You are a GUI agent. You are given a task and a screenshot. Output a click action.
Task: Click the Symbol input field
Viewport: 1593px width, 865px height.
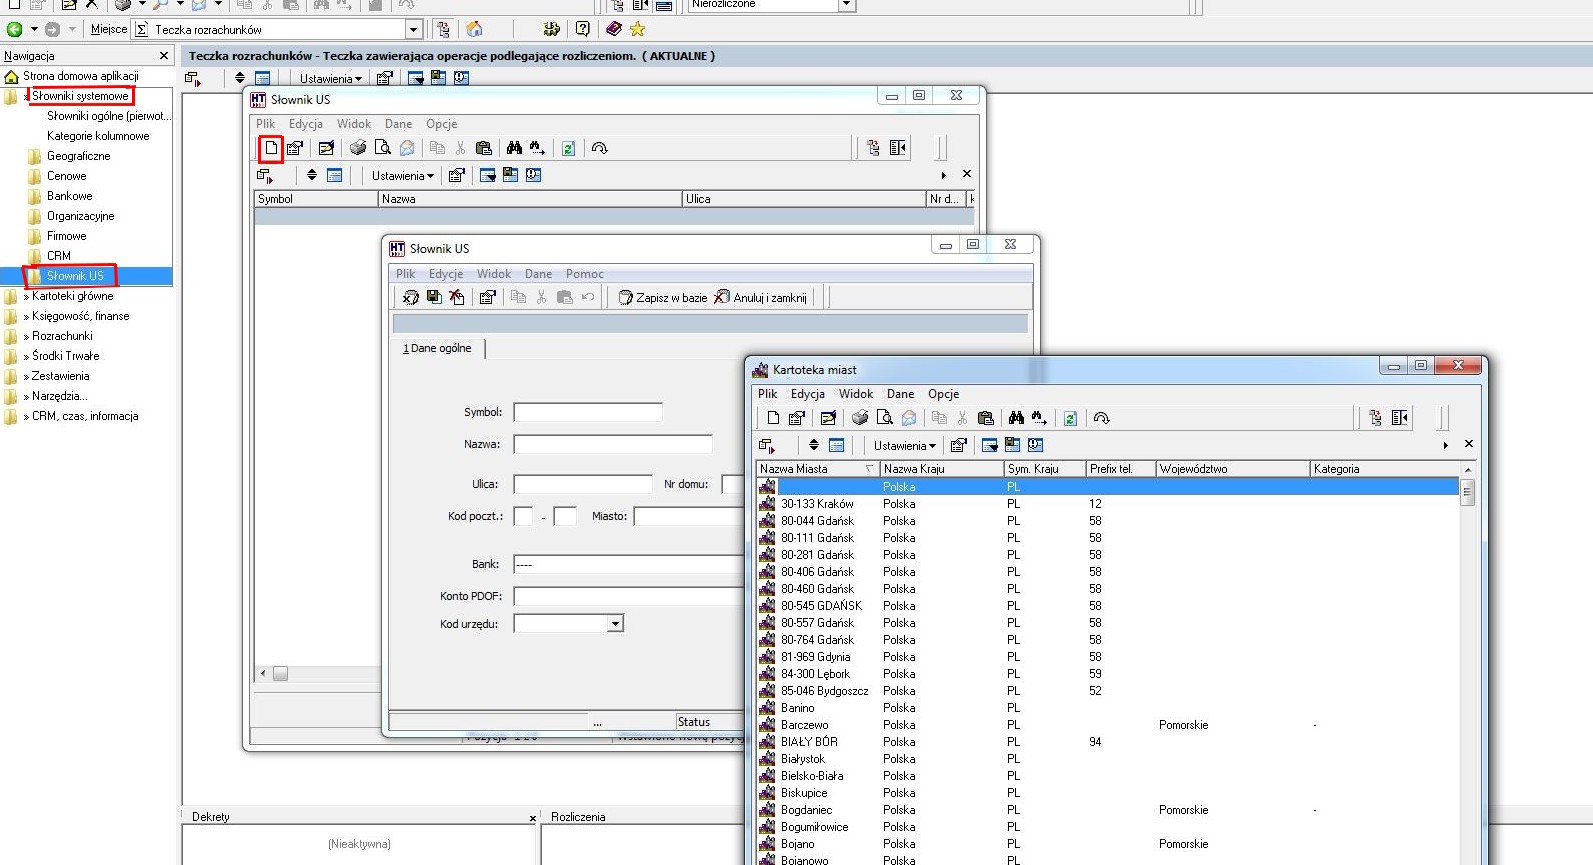[x=588, y=412]
